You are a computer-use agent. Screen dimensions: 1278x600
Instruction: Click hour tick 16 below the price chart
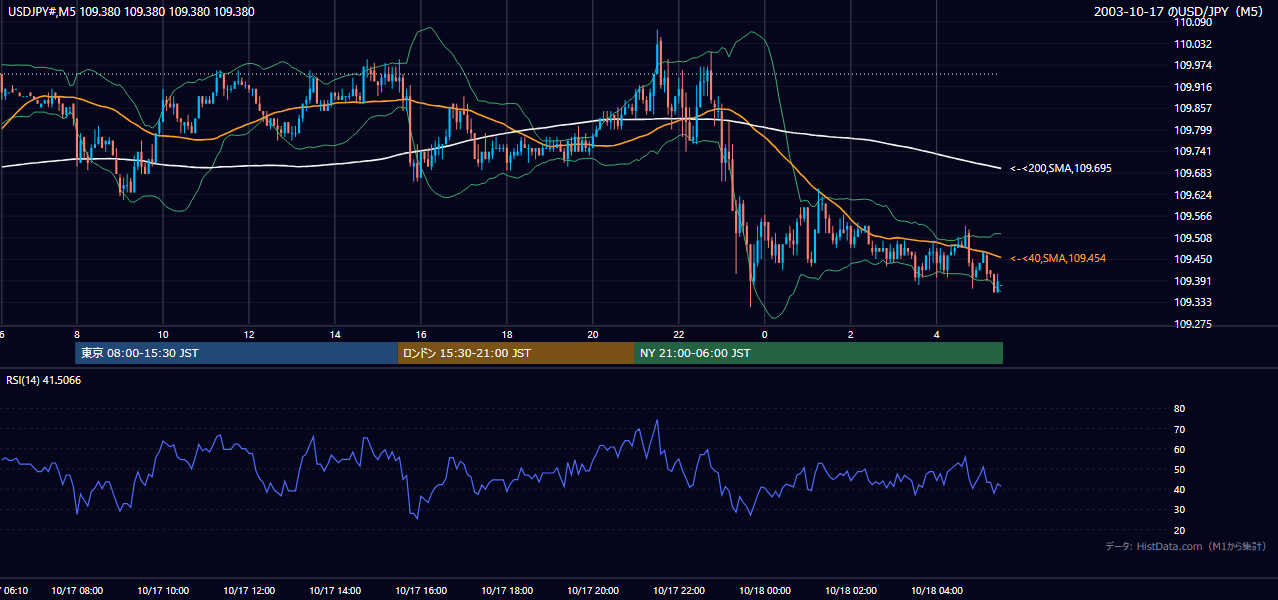421,334
